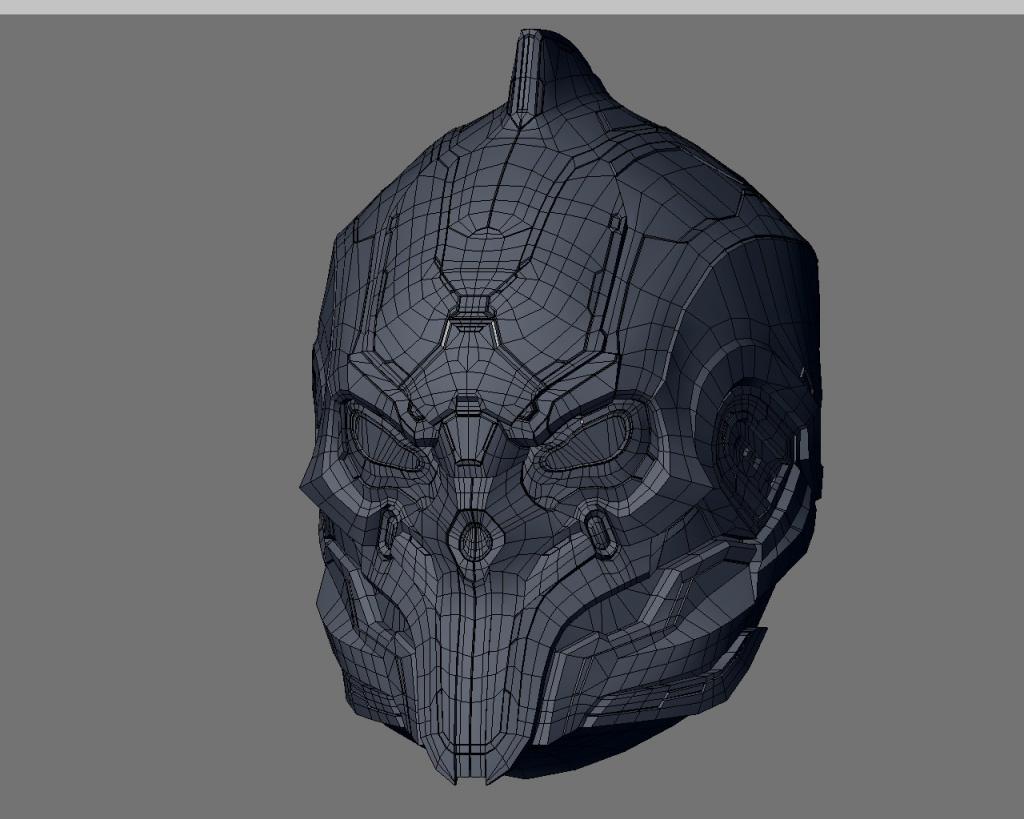Click empty viewport background left of helmet

[x=150, y=418]
